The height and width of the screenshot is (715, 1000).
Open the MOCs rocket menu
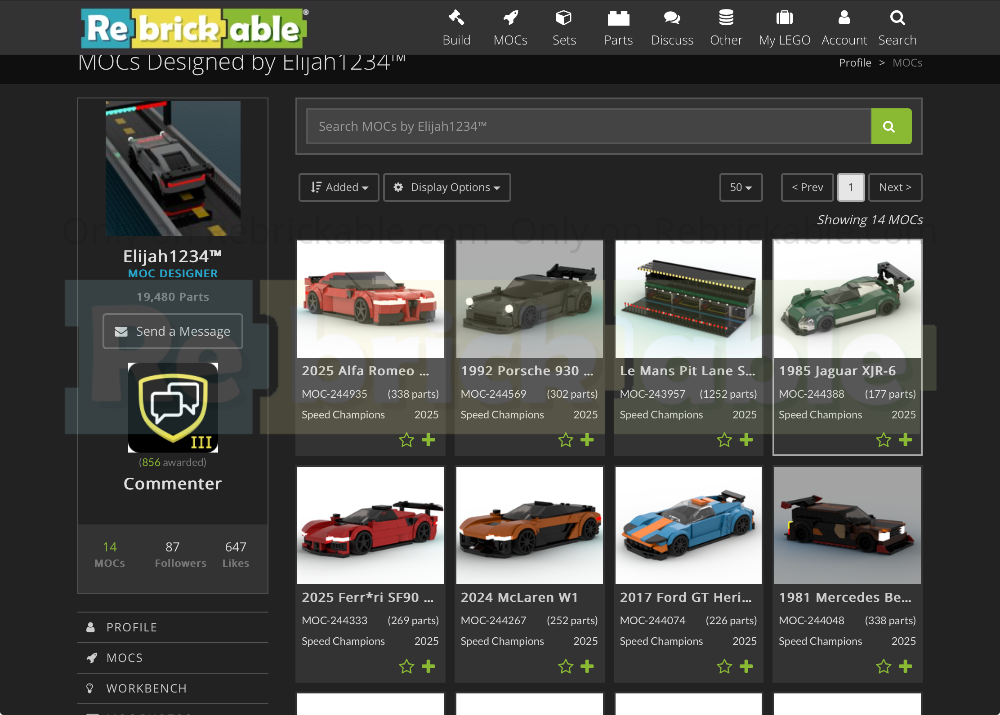(510, 28)
